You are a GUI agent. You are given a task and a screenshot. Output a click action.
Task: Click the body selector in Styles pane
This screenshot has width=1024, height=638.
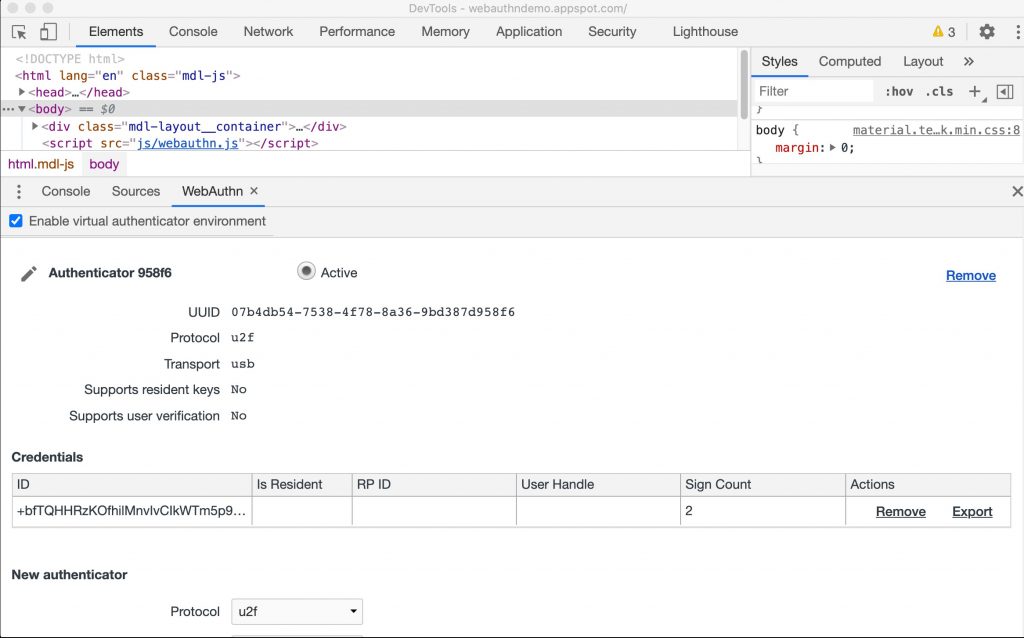[769, 130]
